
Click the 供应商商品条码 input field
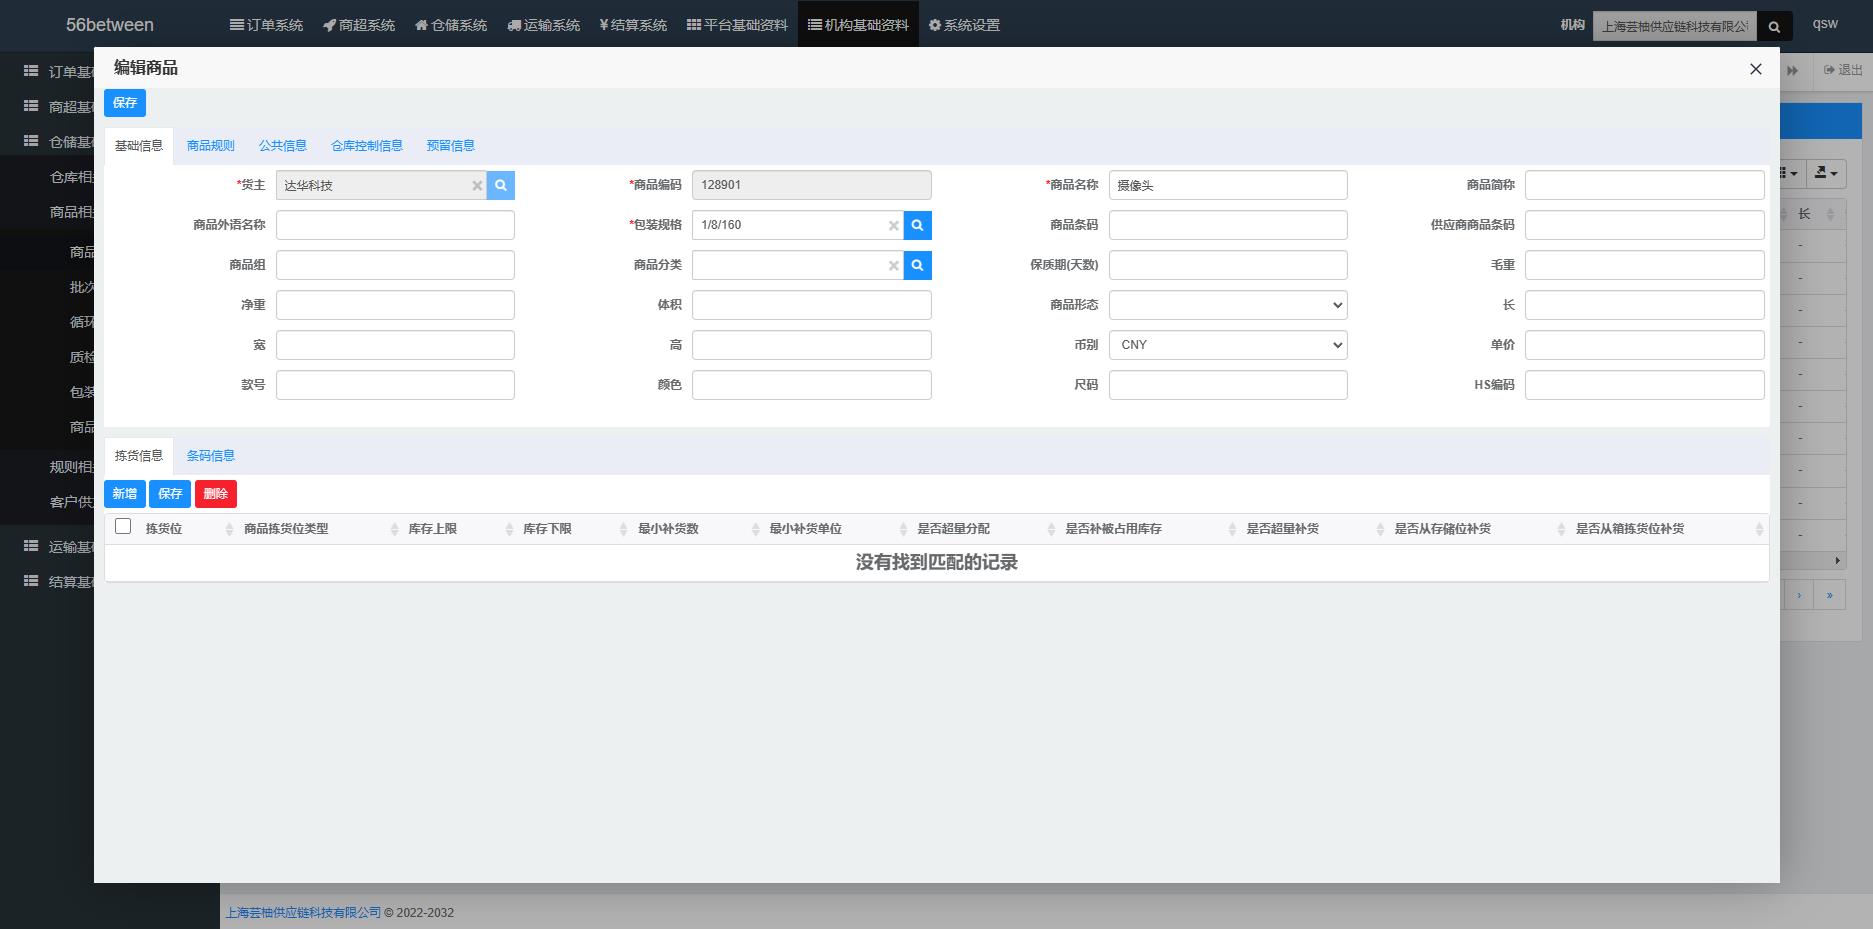tap(1644, 225)
